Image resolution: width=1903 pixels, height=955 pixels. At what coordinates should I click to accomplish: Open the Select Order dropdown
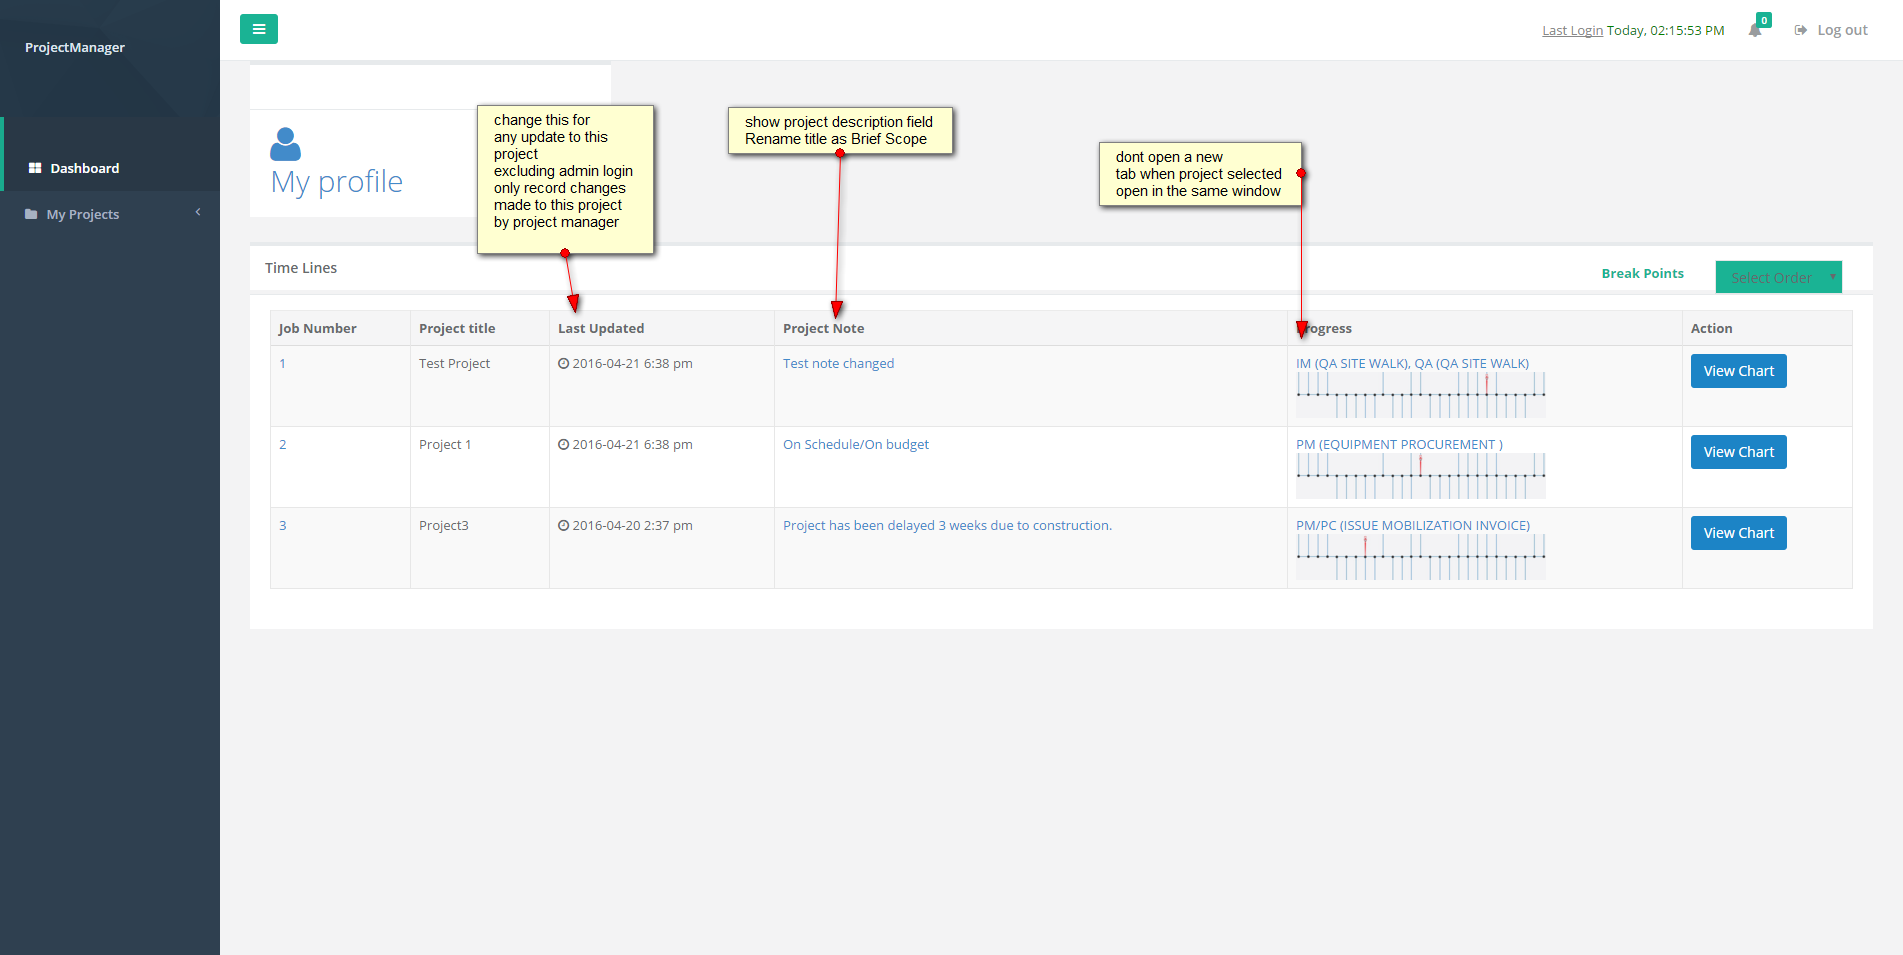click(1779, 277)
